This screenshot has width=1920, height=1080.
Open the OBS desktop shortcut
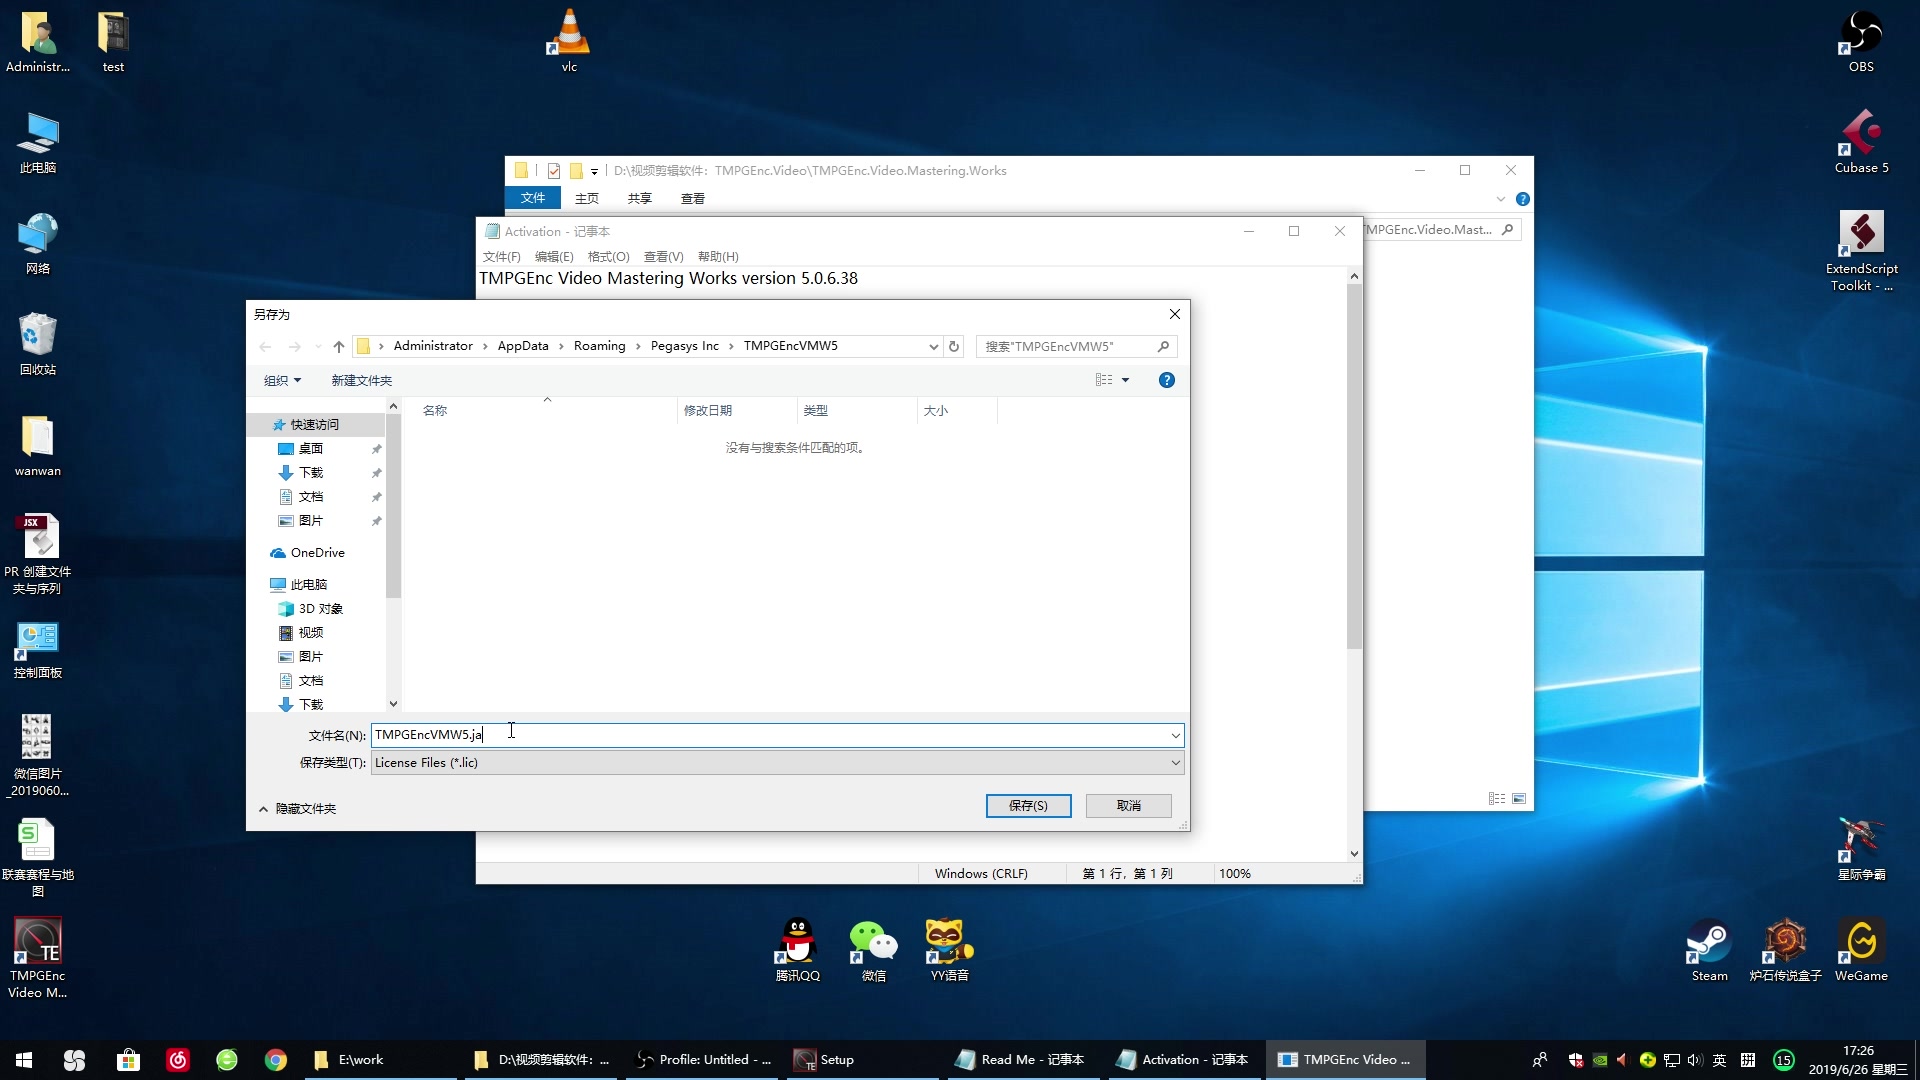[1861, 41]
